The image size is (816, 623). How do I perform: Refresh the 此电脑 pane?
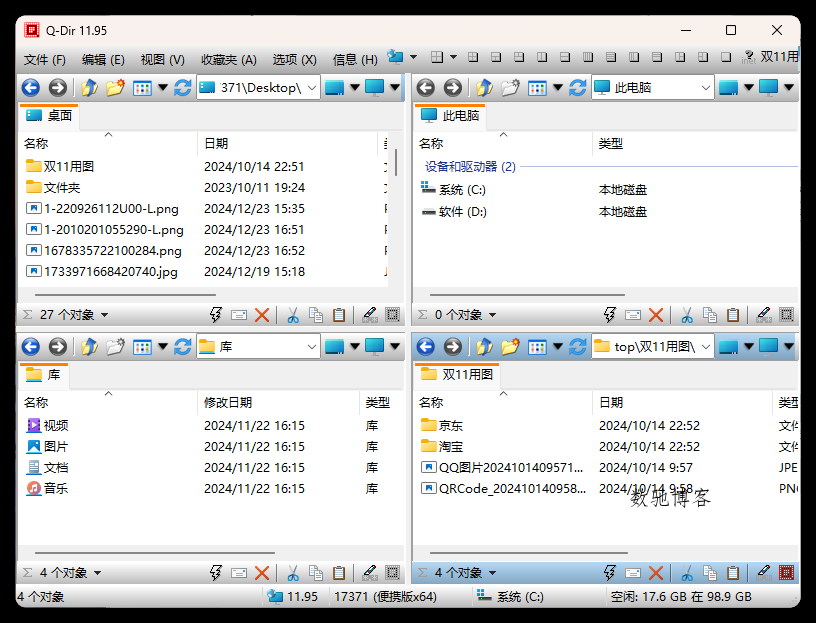click(x=577, y=87)
